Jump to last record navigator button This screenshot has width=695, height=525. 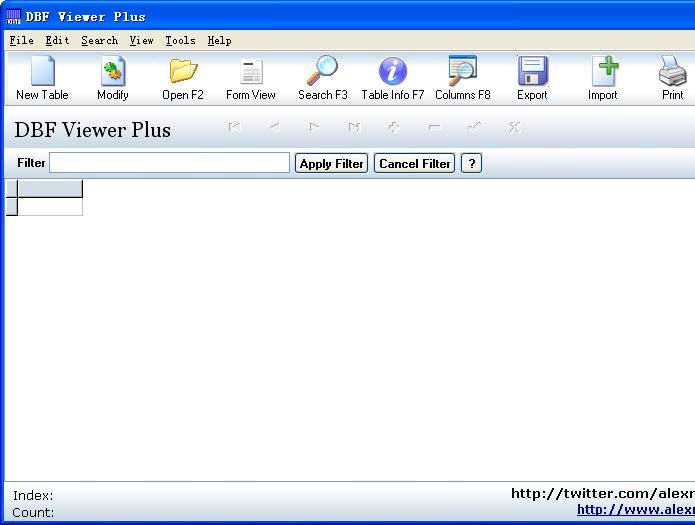354,128
